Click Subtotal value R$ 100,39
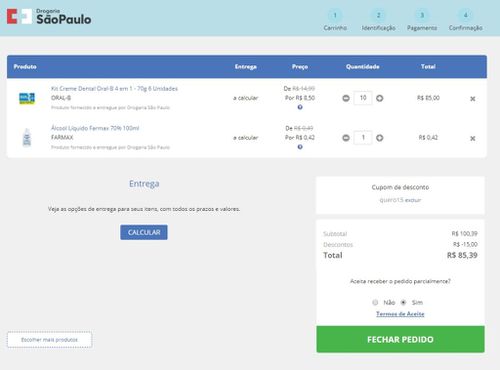This screenshot has width=500, height=370. [x=465, y=234]
